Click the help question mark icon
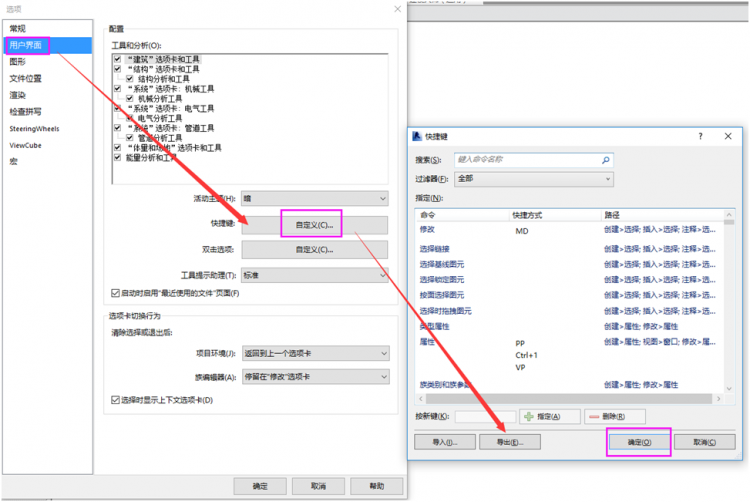Viewport: 750px width, 502px height. pyautogui.click(x=701, y=136)
